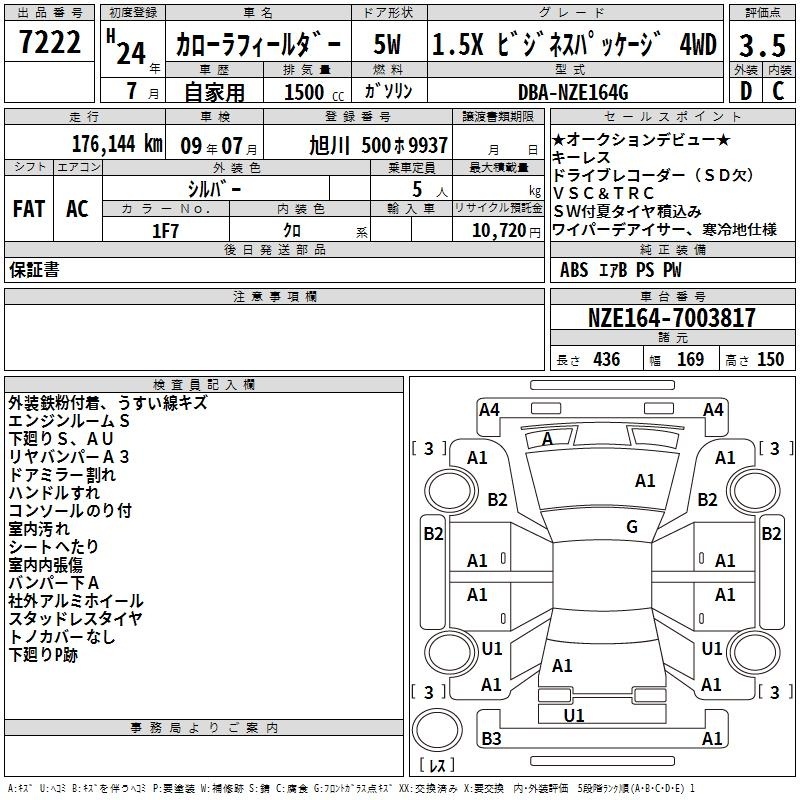Click the color number 1F7
The image size is (800, 800).
point(165,231)
